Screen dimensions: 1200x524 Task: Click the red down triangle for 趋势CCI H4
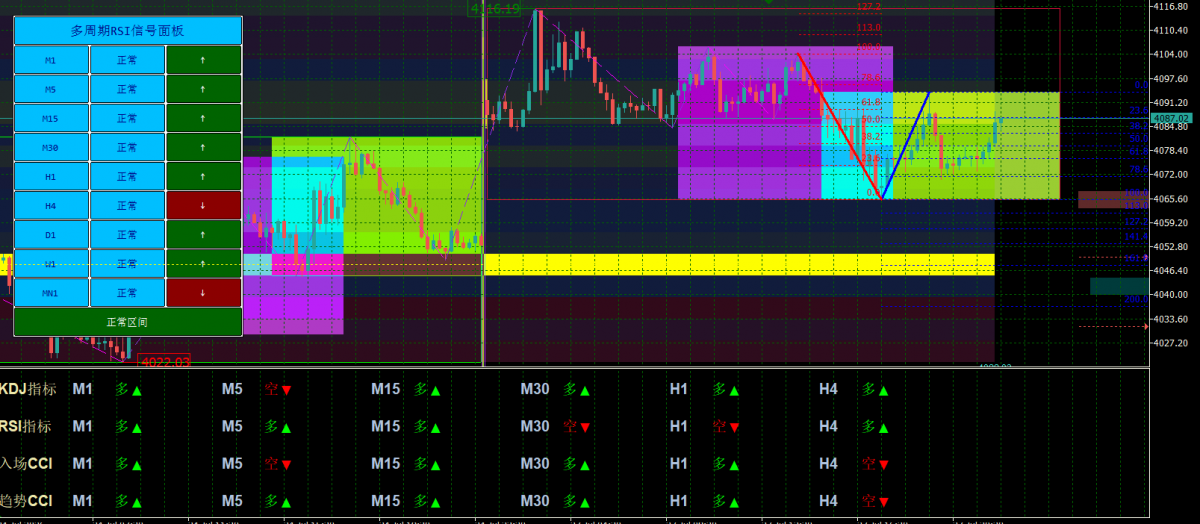click(x=883, y=502)
